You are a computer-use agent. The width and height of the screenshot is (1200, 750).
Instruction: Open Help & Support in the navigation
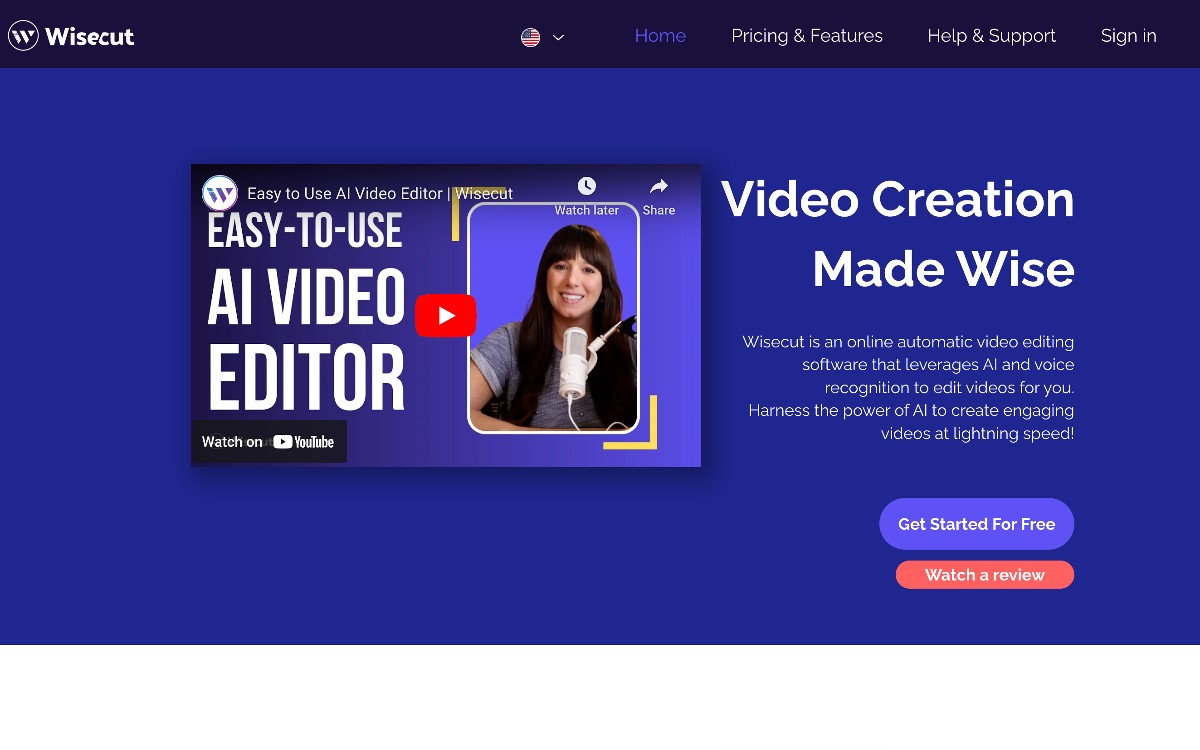pyautogui.click(x=991, y=36)
